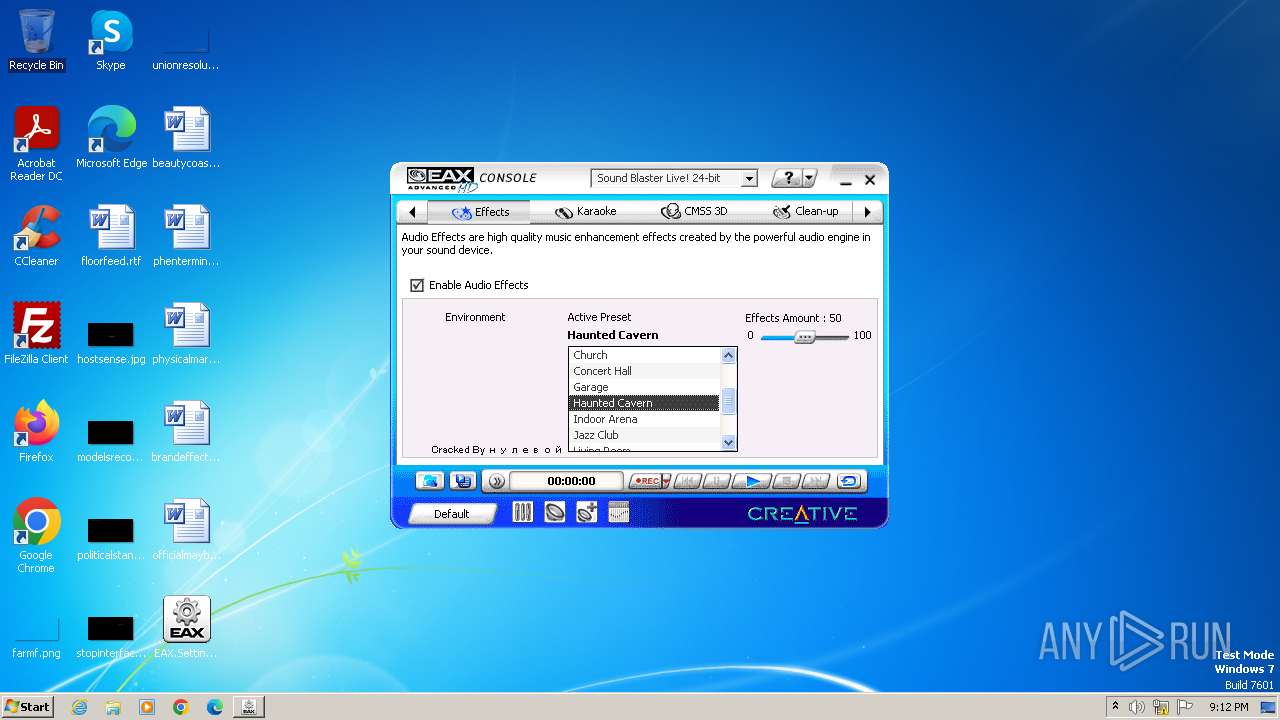Screen dimensions: 1280x720
Task: Toggle the Enable Audio Effects checkbox
Action: (x=417, y=285)
